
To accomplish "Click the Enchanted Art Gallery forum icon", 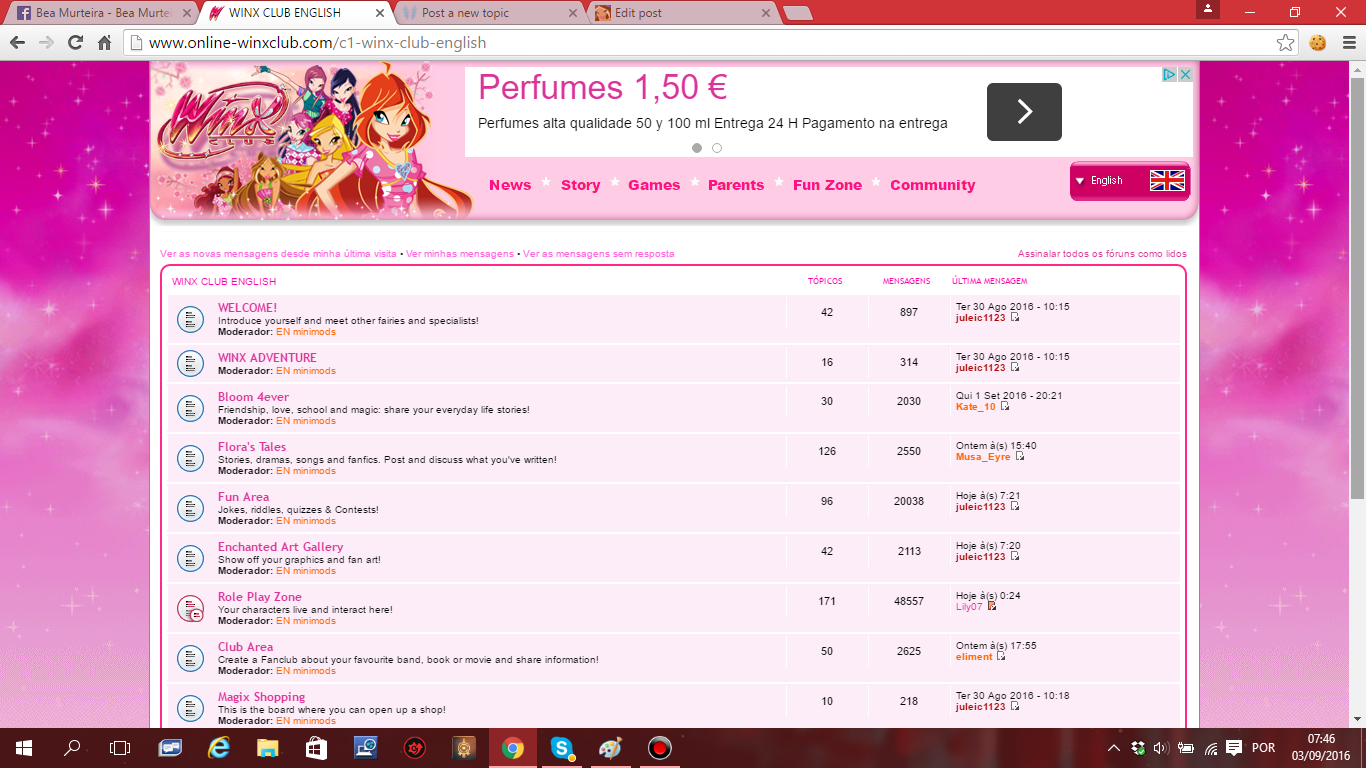I will 190,558.
